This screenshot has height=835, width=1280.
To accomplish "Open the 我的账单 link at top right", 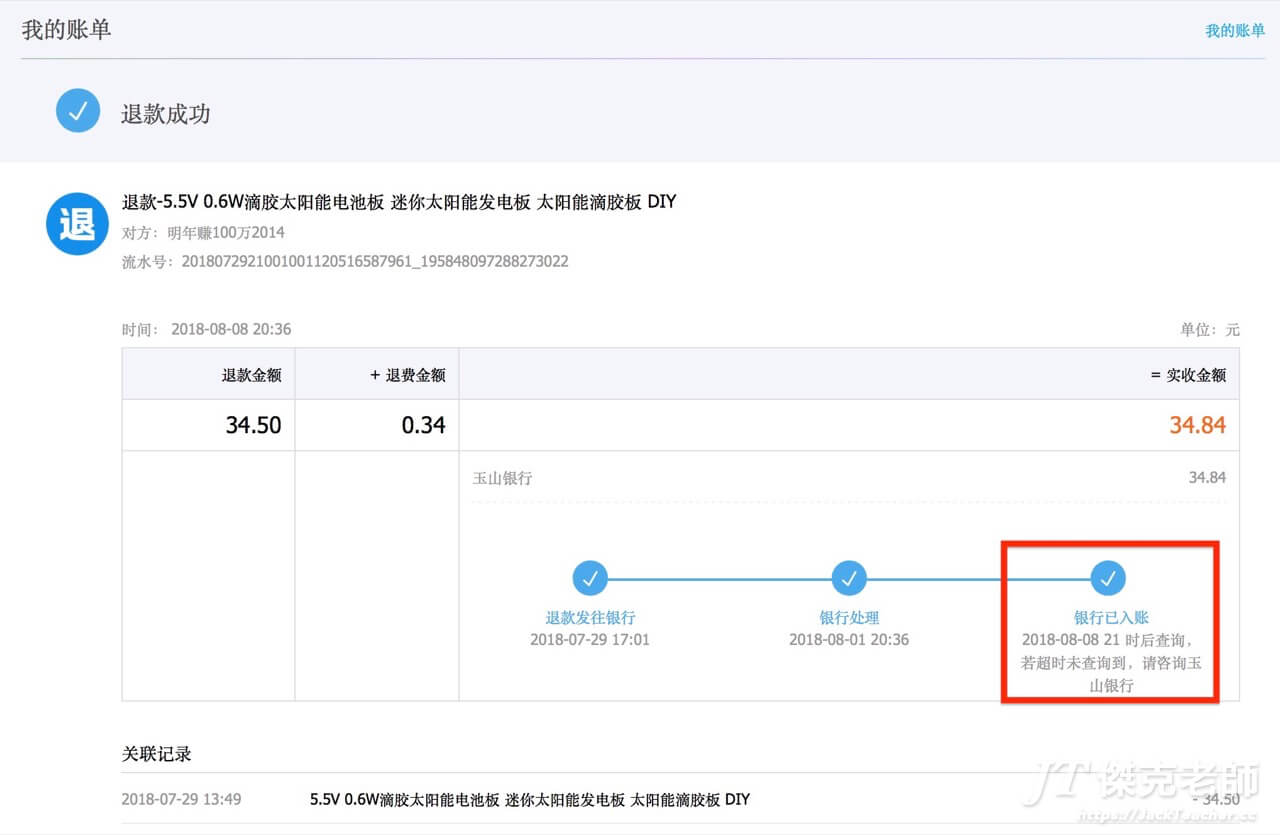I will pyautogui.click(x=1235, y=31).
